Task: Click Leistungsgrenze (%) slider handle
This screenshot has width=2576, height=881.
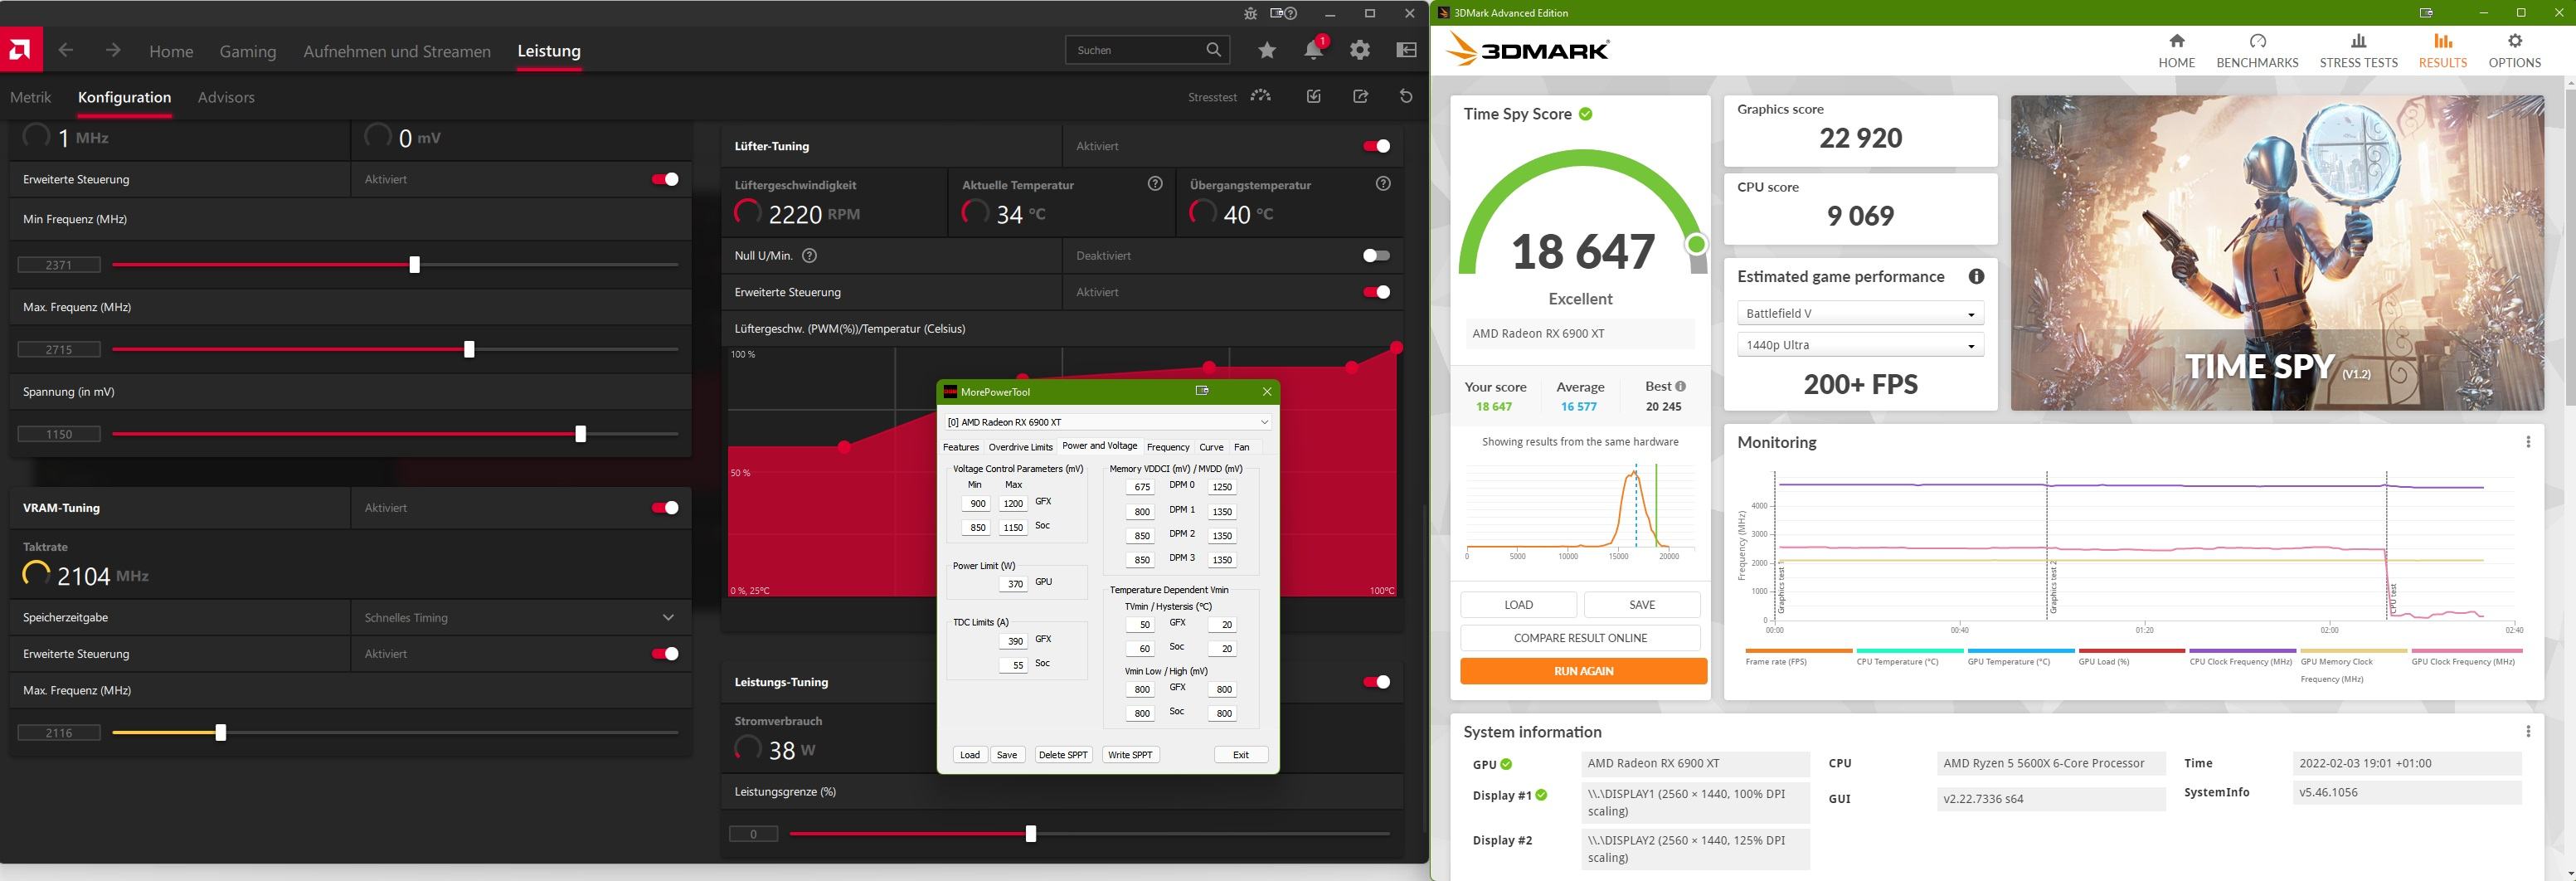Action: 1031,834
